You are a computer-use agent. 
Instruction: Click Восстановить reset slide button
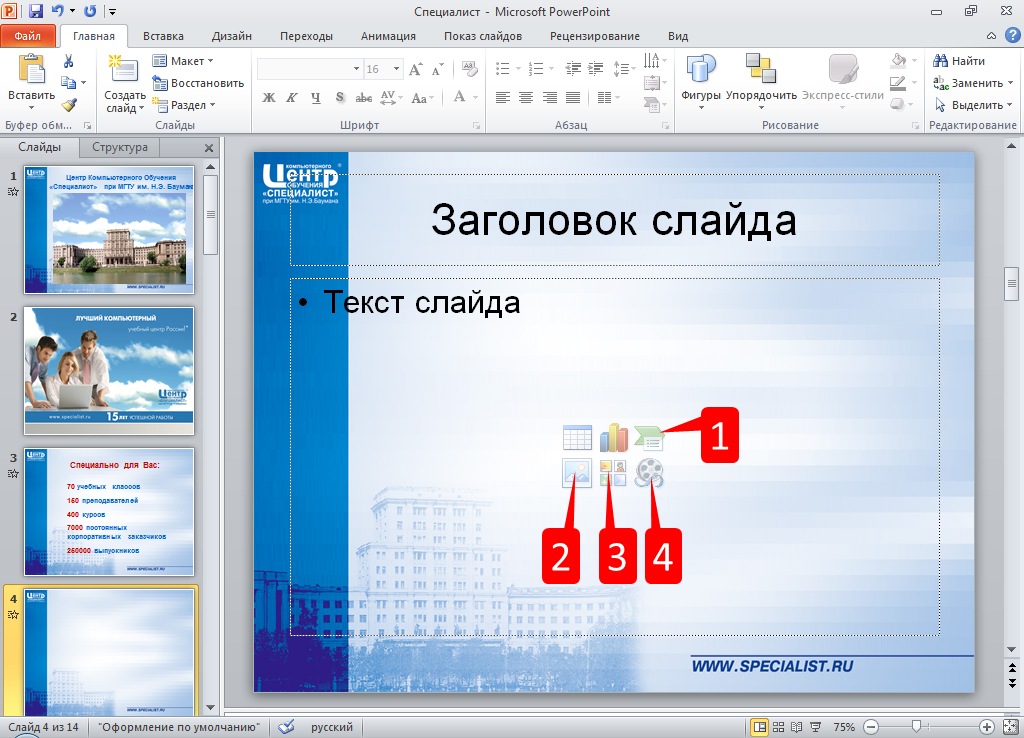pos(198,83)
